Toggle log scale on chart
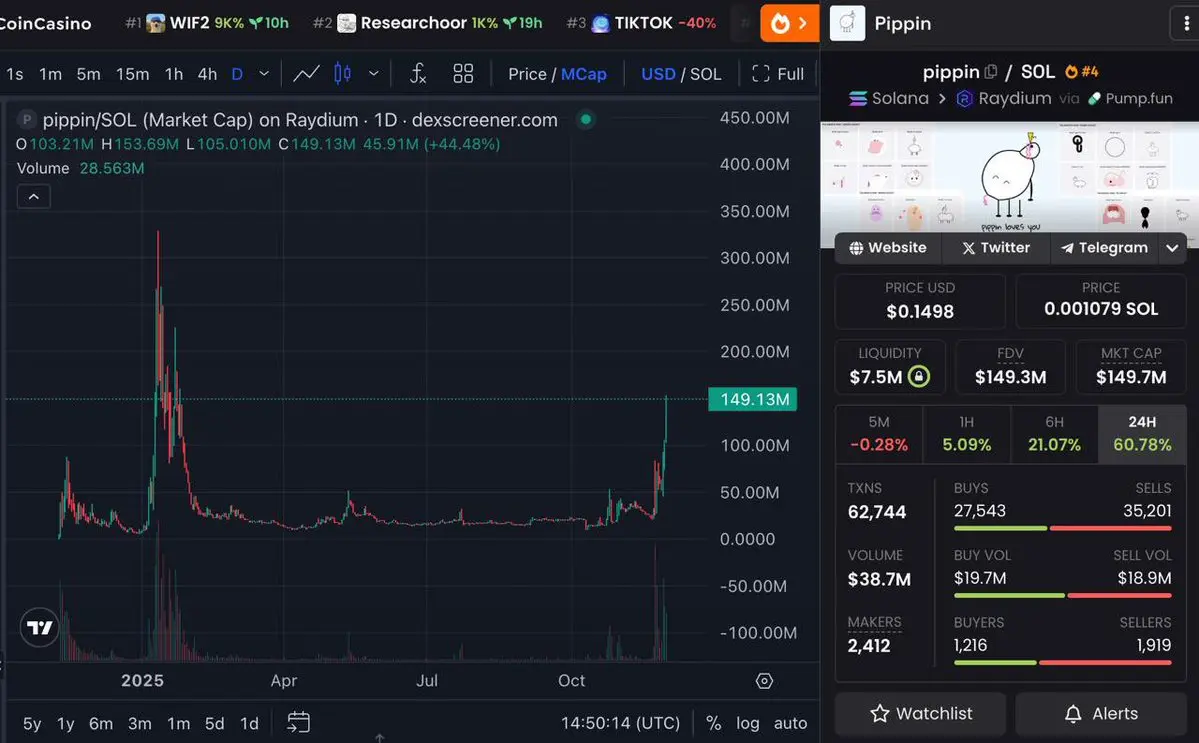The image size is (1199, 743). coord(748,723)
